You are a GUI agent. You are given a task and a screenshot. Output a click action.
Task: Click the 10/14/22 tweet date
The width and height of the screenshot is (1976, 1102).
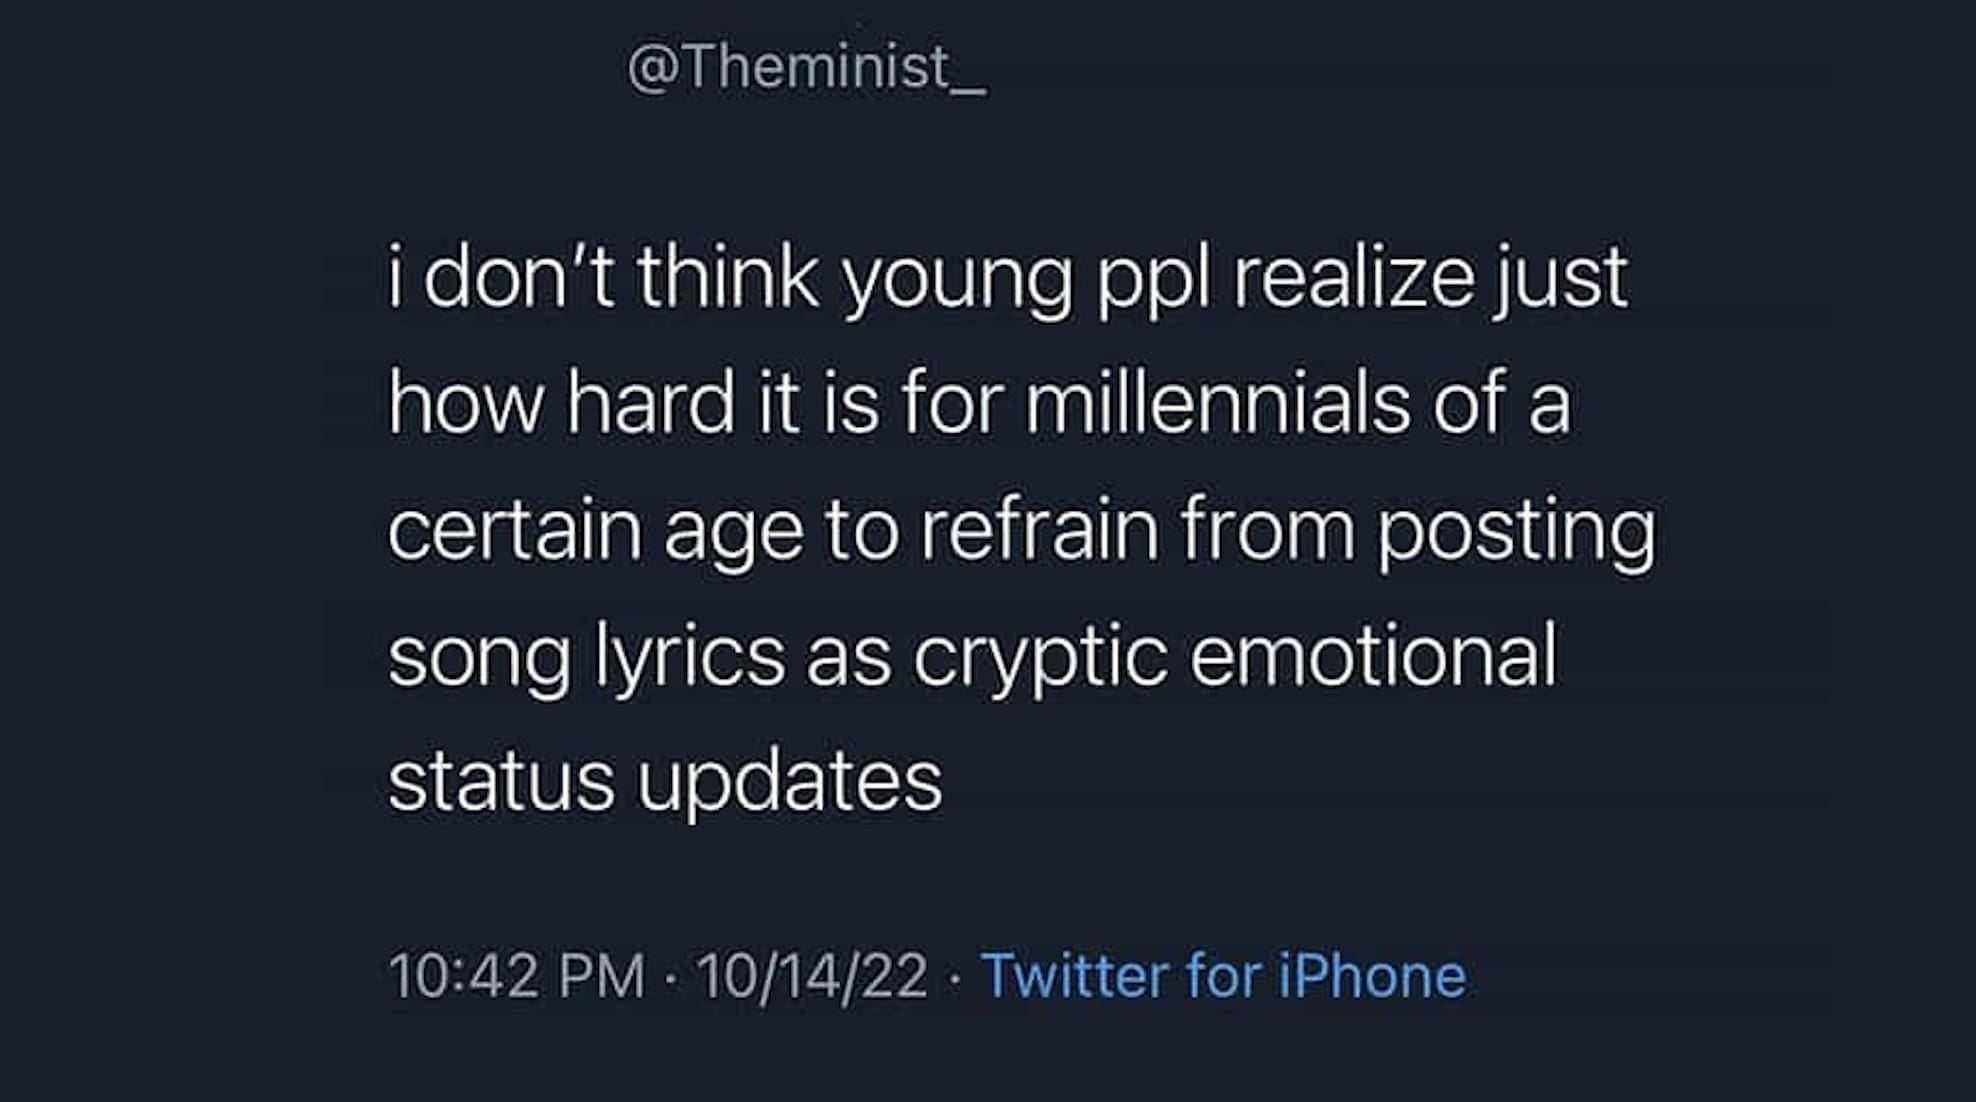point(812,975)
